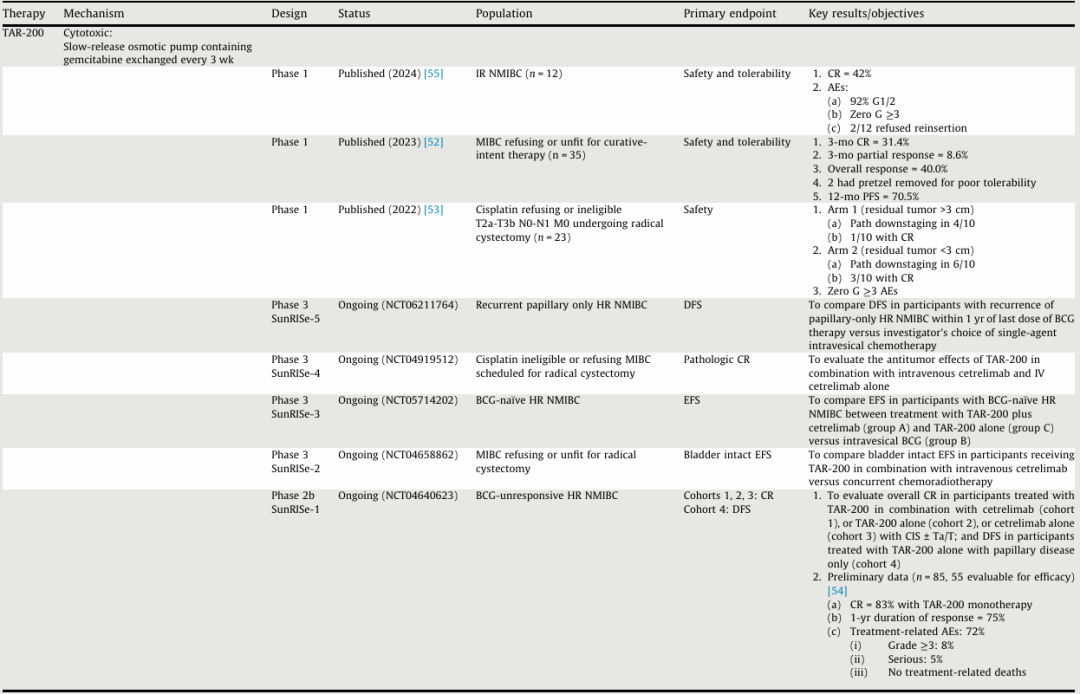The width and height of the screenshot is (1080, 694).
Task: Click the "Mechanism" column header
Action: coord(94,13)
